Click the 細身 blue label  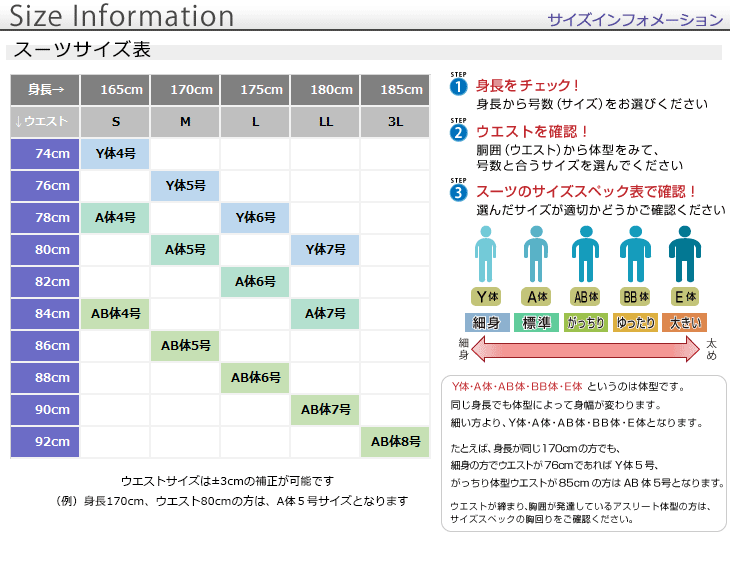(487, 323)
